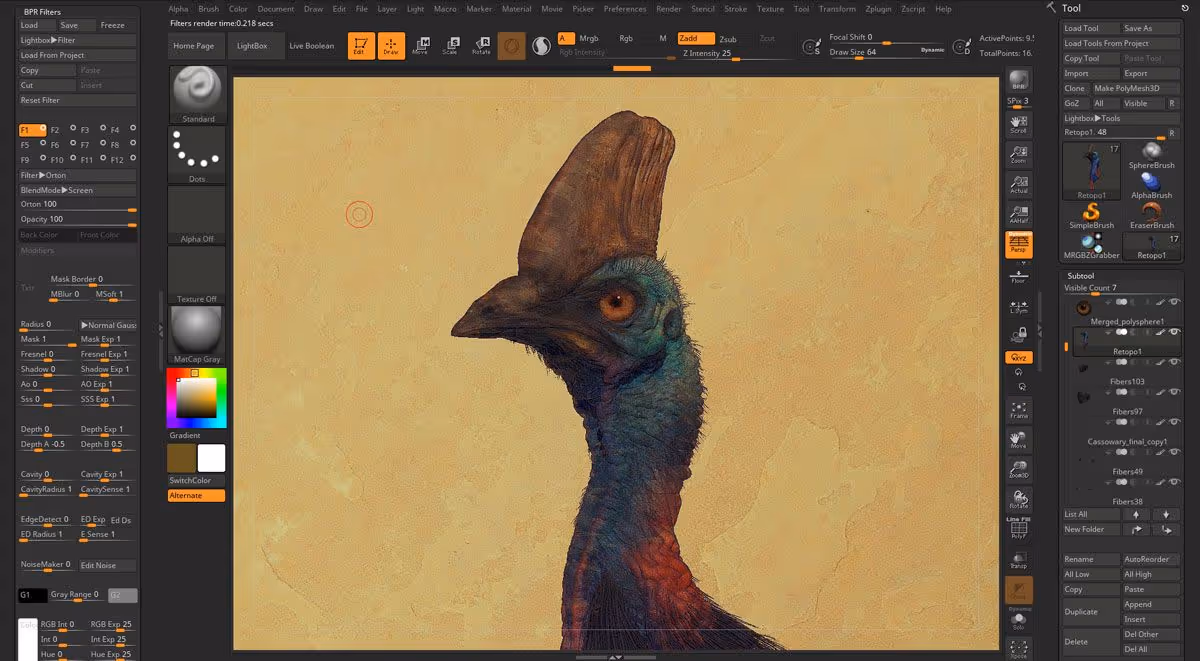
Task: Enable Zsub sculpt mode
Action: point(728,39)
